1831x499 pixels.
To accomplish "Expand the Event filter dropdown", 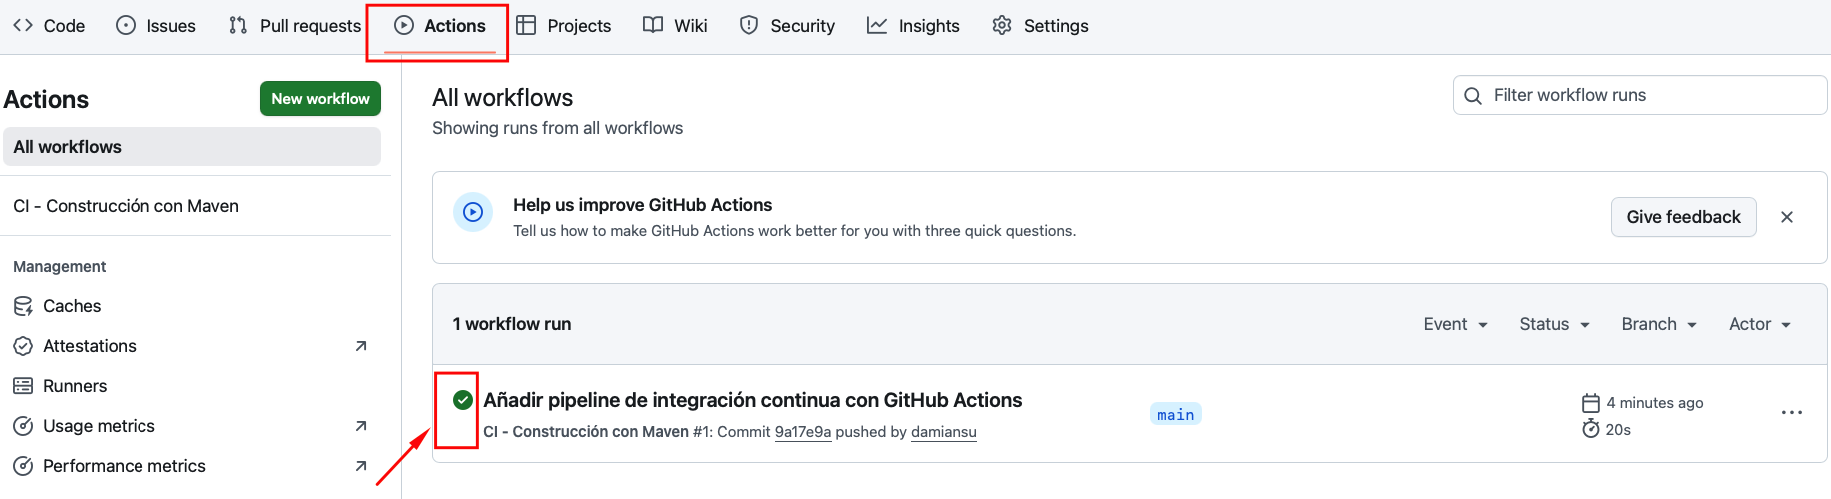I will 1455,324.
